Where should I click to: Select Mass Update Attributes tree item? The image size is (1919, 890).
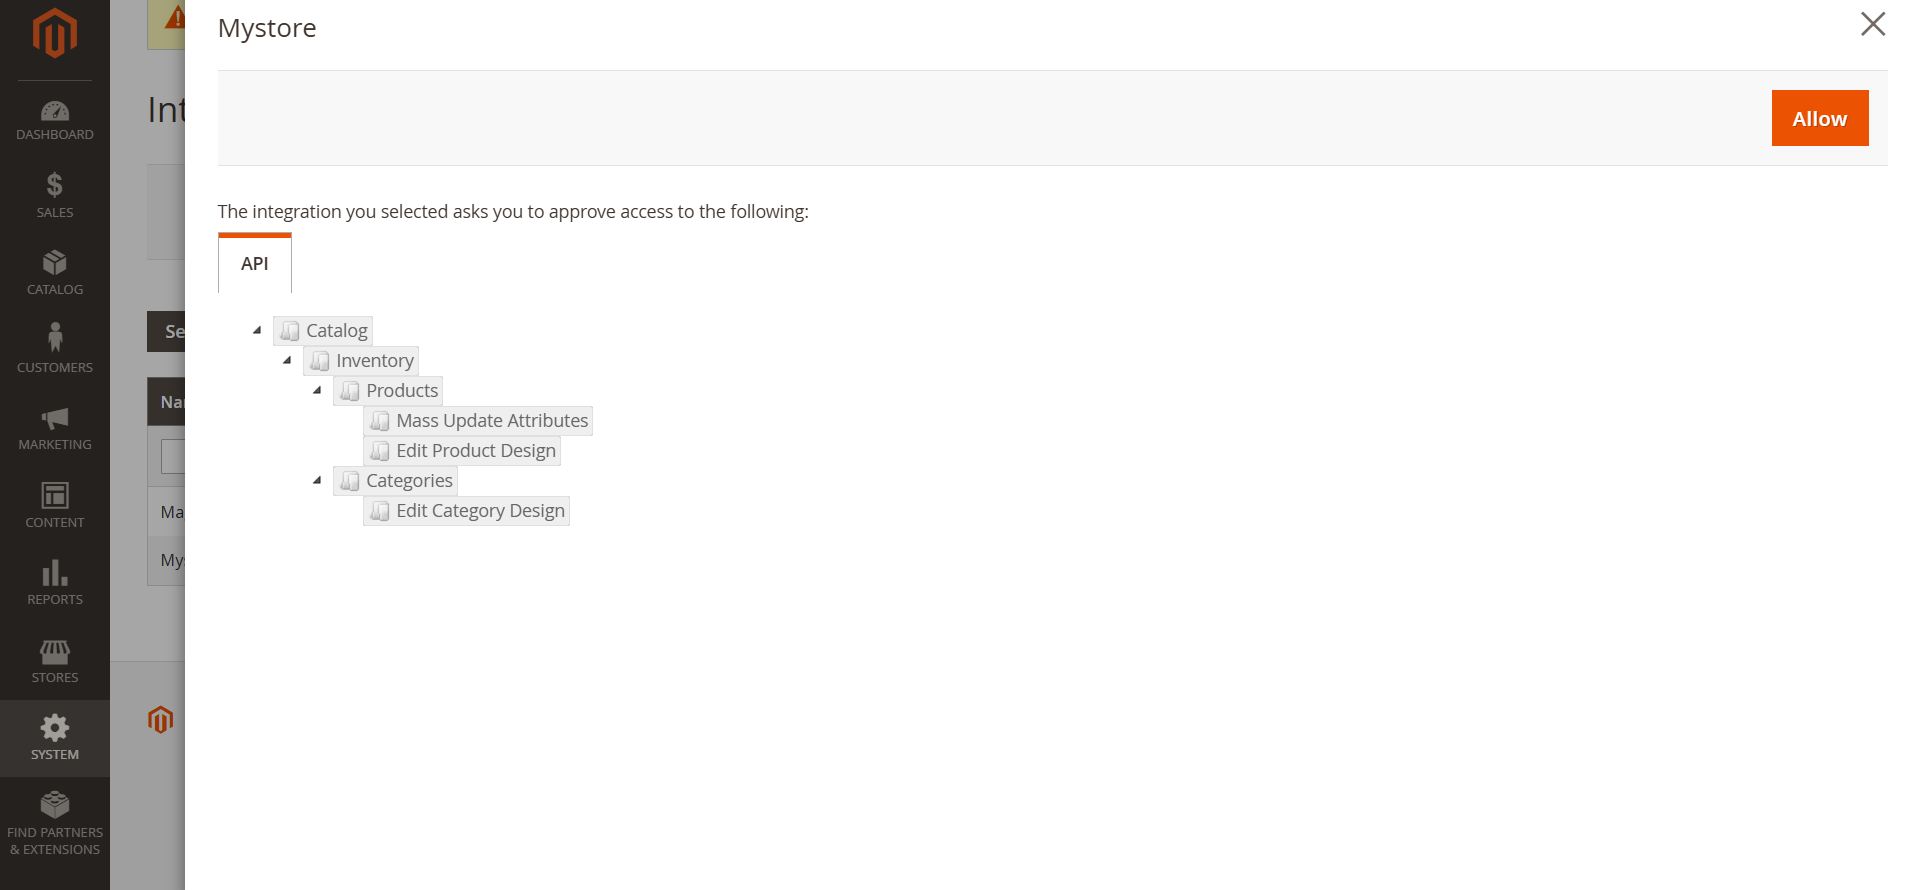491,421
